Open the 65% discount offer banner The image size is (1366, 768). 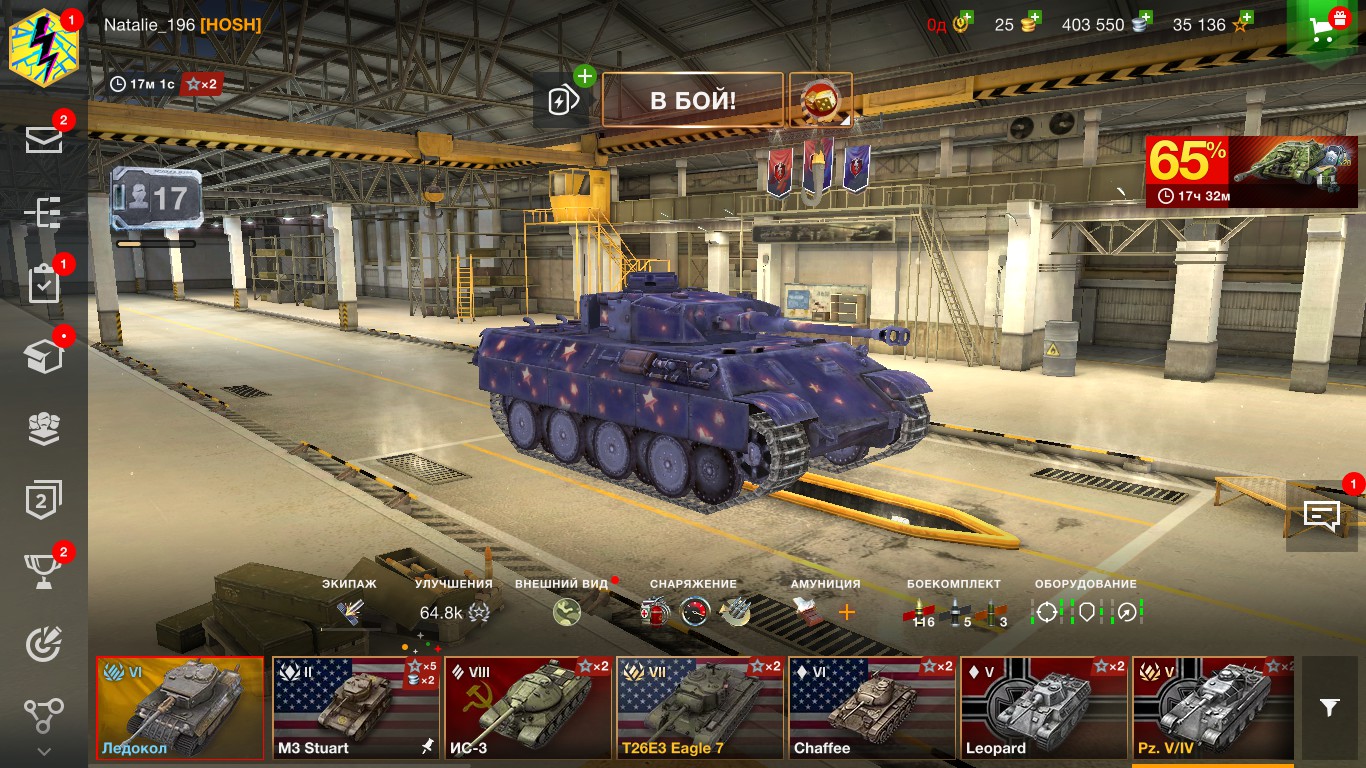(1251, 172)
